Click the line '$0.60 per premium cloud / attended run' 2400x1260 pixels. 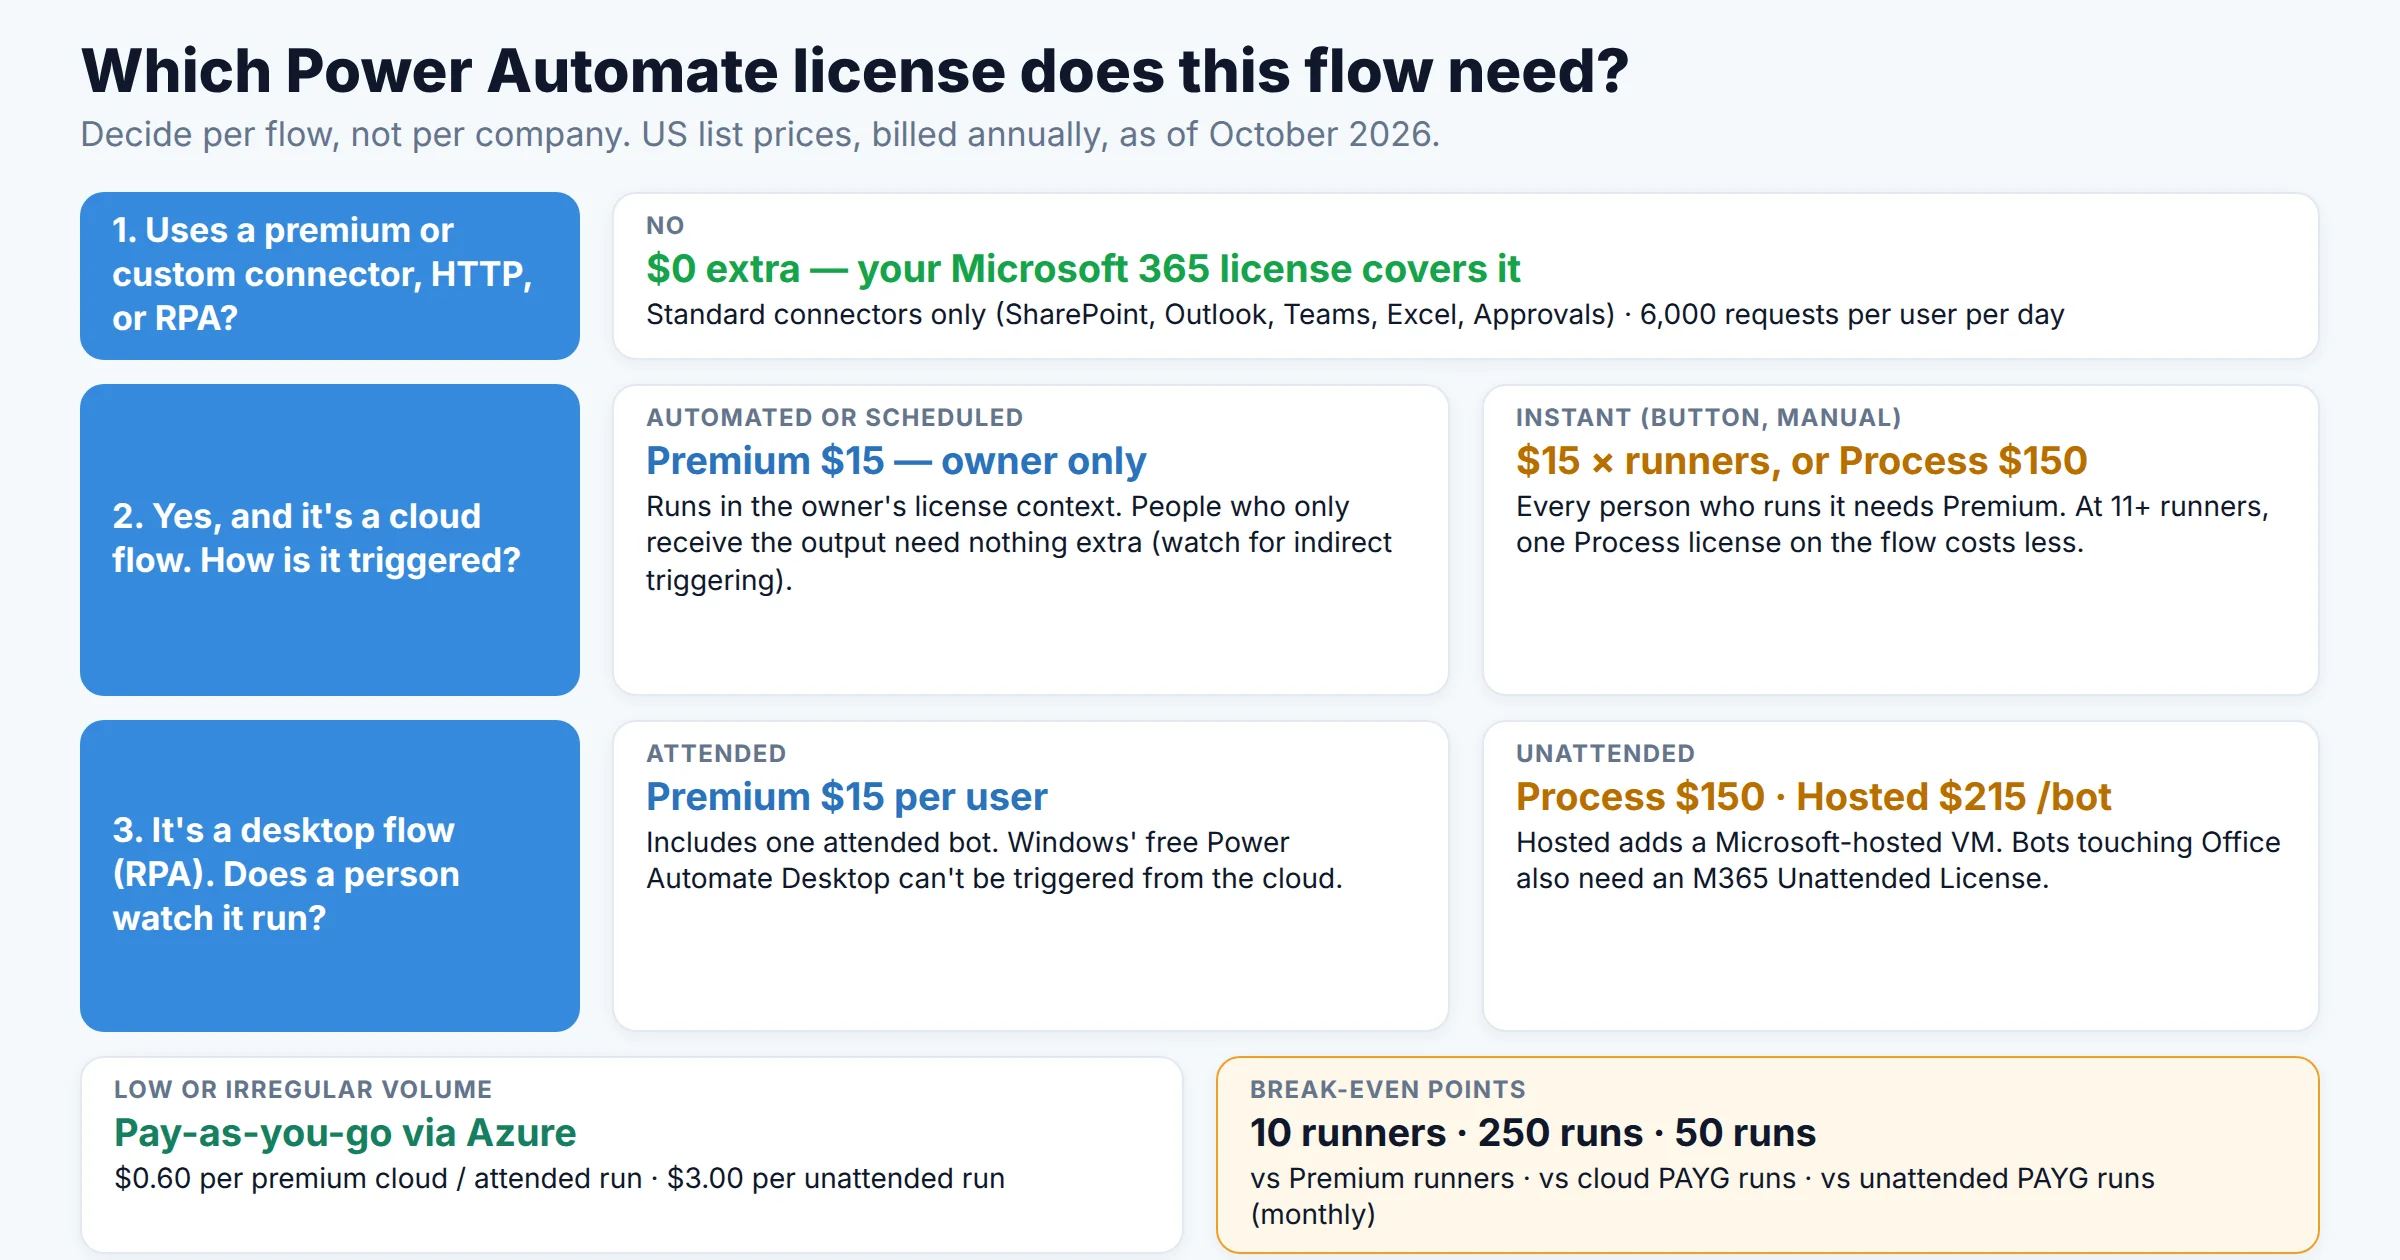point(560,1179)
